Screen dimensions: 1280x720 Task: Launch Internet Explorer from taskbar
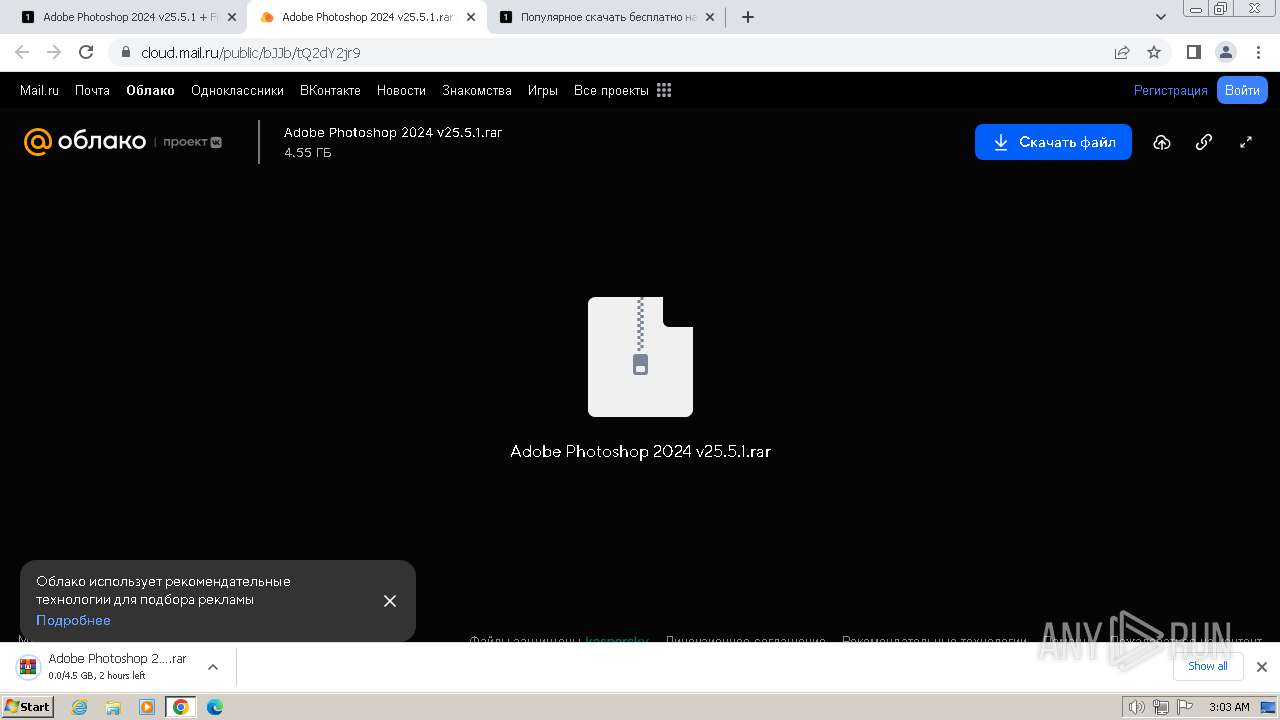tap(79, 707)
